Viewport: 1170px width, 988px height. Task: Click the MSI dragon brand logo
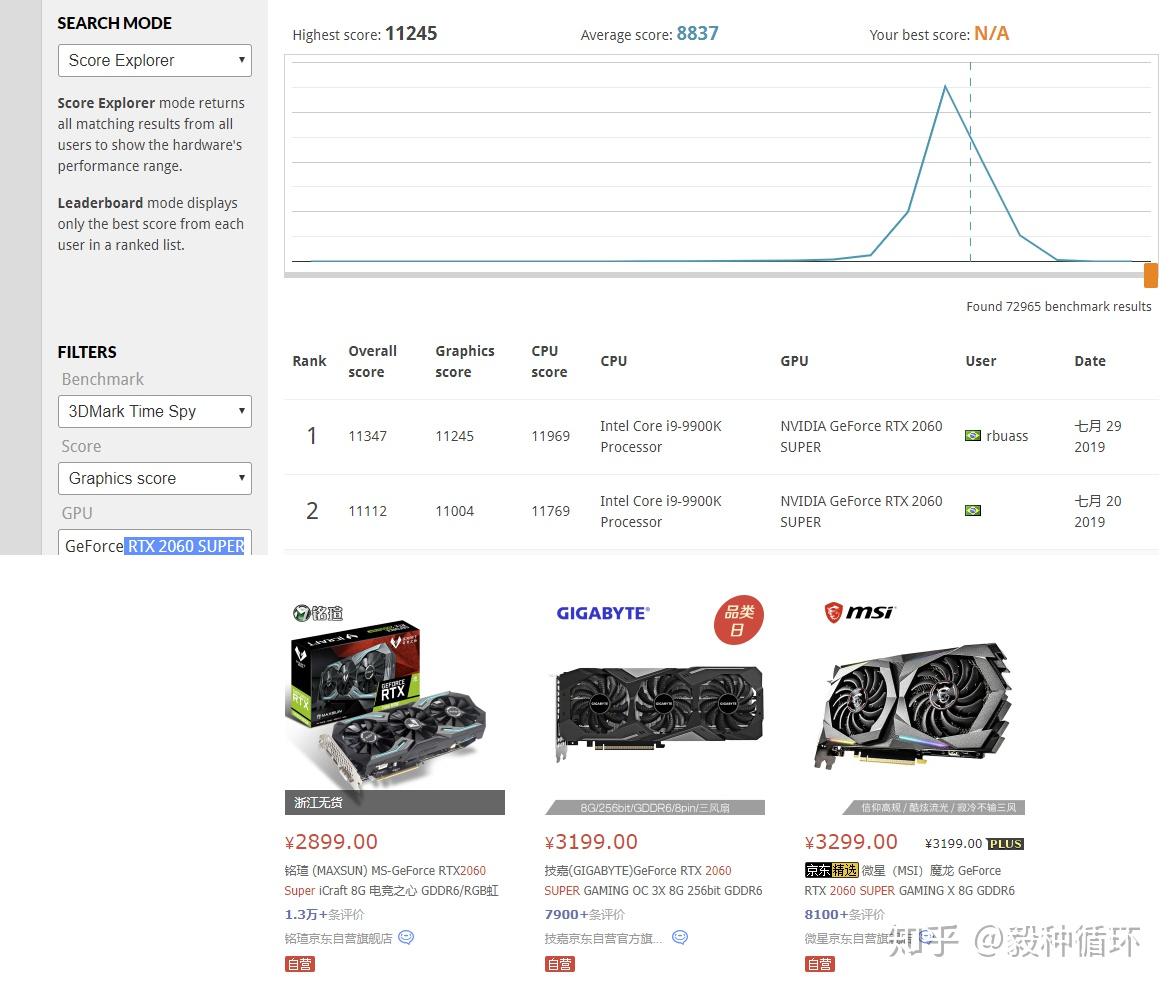(x=858, y=613)
